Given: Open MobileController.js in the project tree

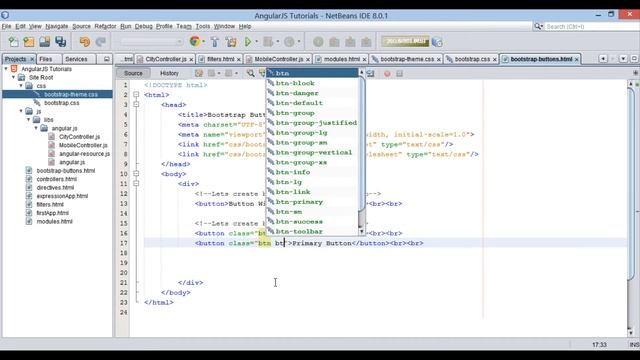Looking at the screenshot, I should [83, 145].
